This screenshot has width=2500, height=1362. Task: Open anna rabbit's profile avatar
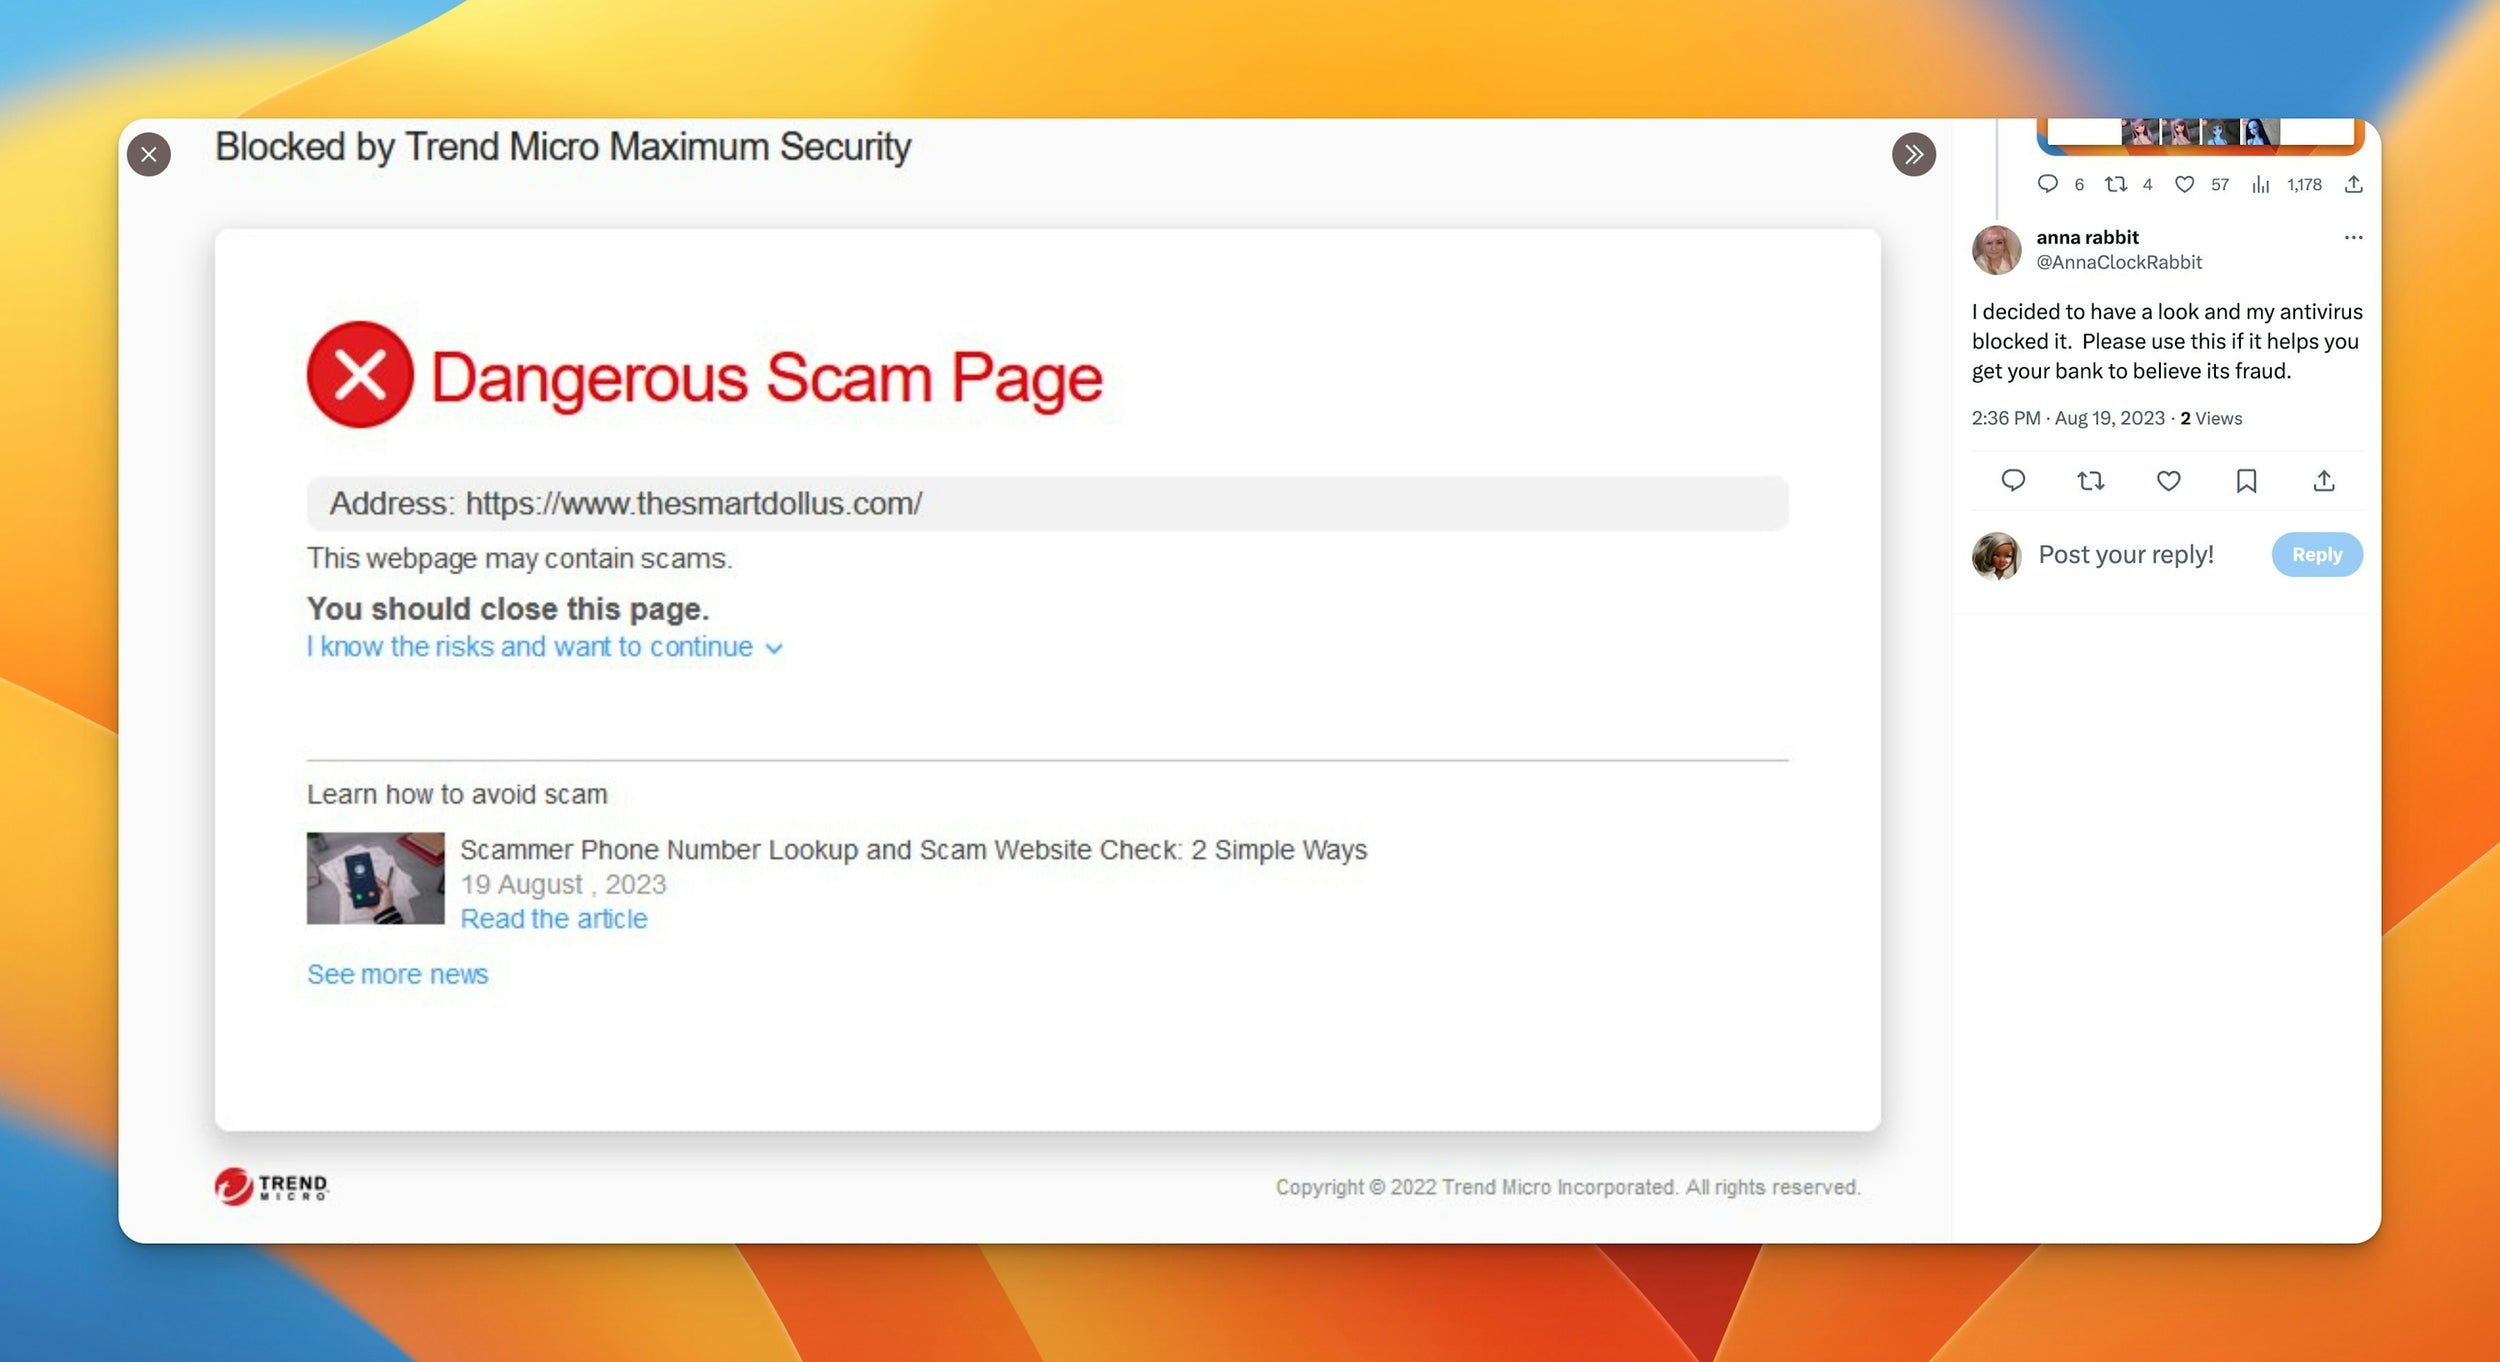1996,250
